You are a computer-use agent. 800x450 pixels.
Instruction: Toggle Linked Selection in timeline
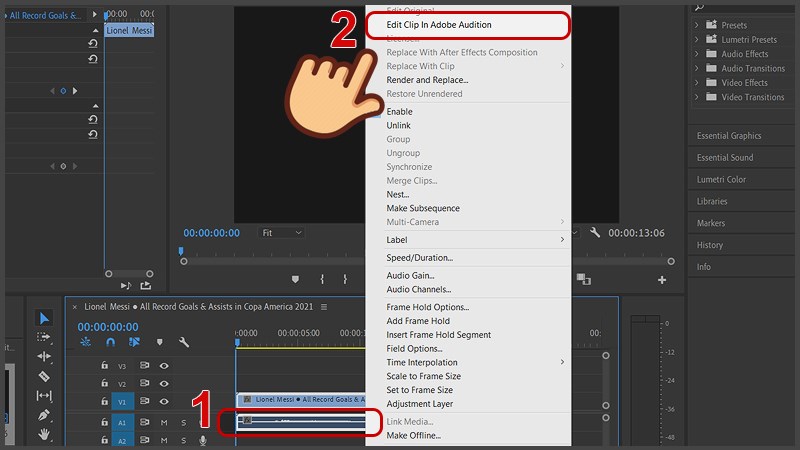(x=134, y=342)
